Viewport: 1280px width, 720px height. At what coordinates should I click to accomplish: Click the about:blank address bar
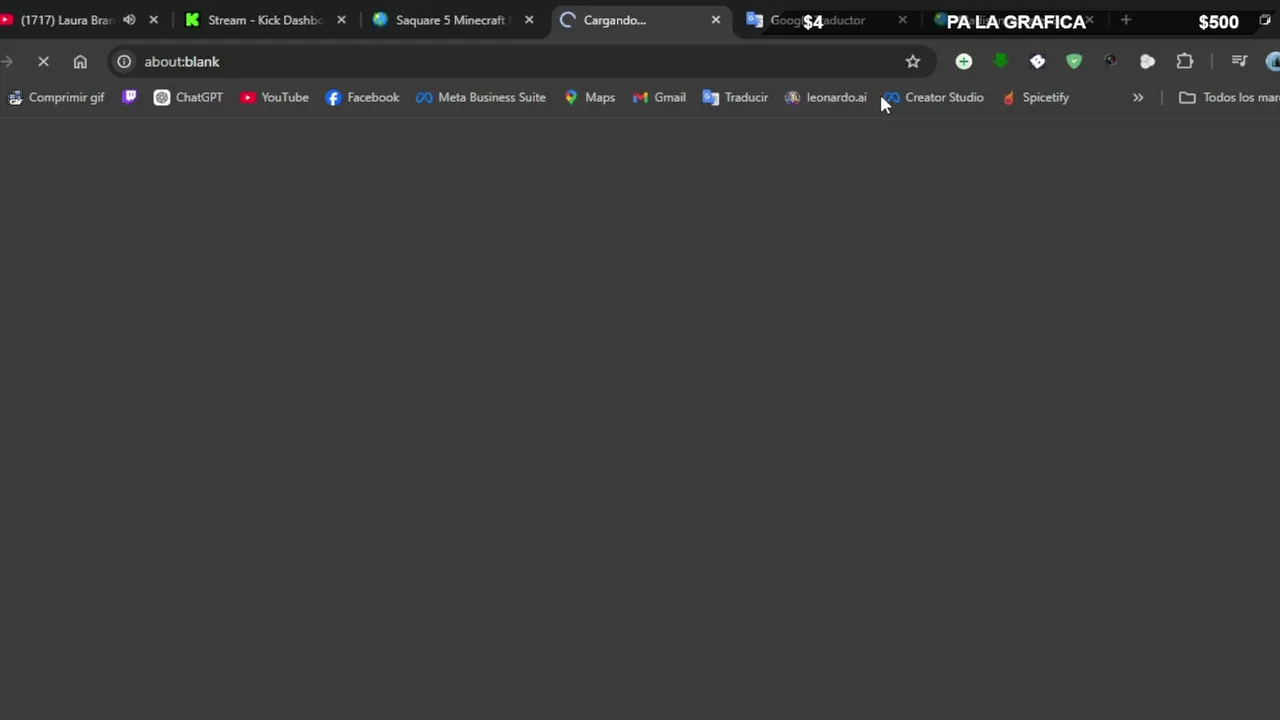coord(520,62)
